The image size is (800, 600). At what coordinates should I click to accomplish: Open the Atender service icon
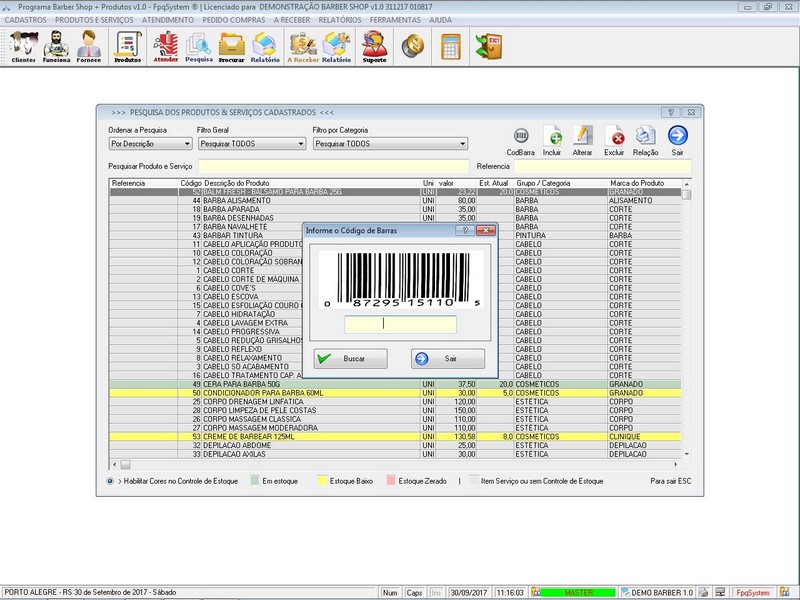click(x=165, y=46)
